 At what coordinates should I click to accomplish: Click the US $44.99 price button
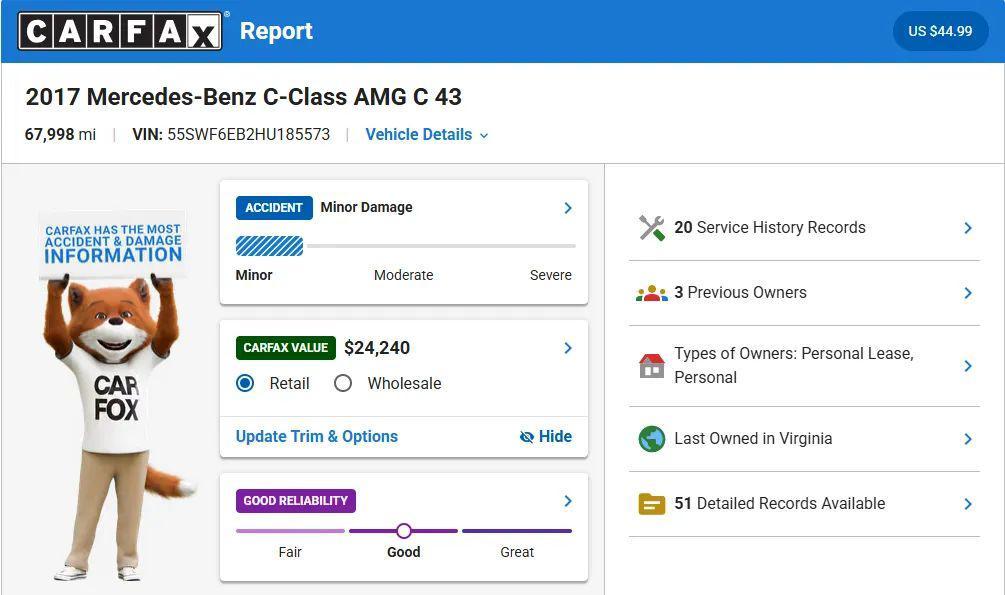[x=940, y=31]
